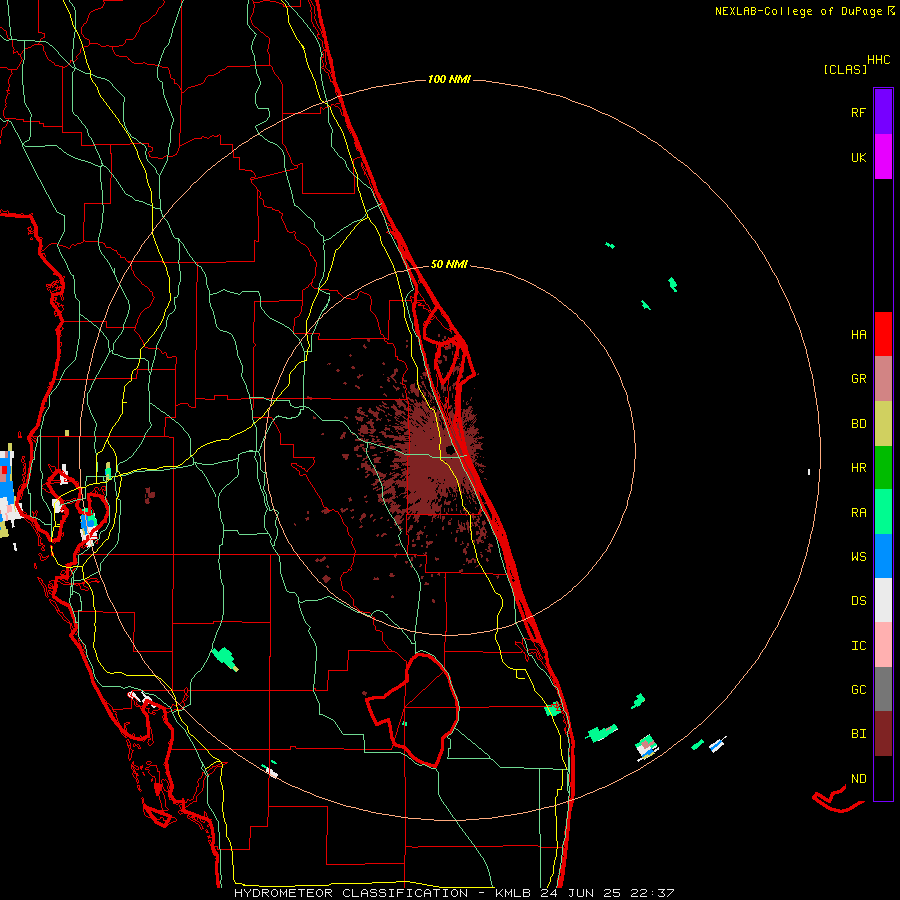This screenshot has width=900, height=900.
Task: Click the RF purple legend swatch
Action: pos(883,112)
